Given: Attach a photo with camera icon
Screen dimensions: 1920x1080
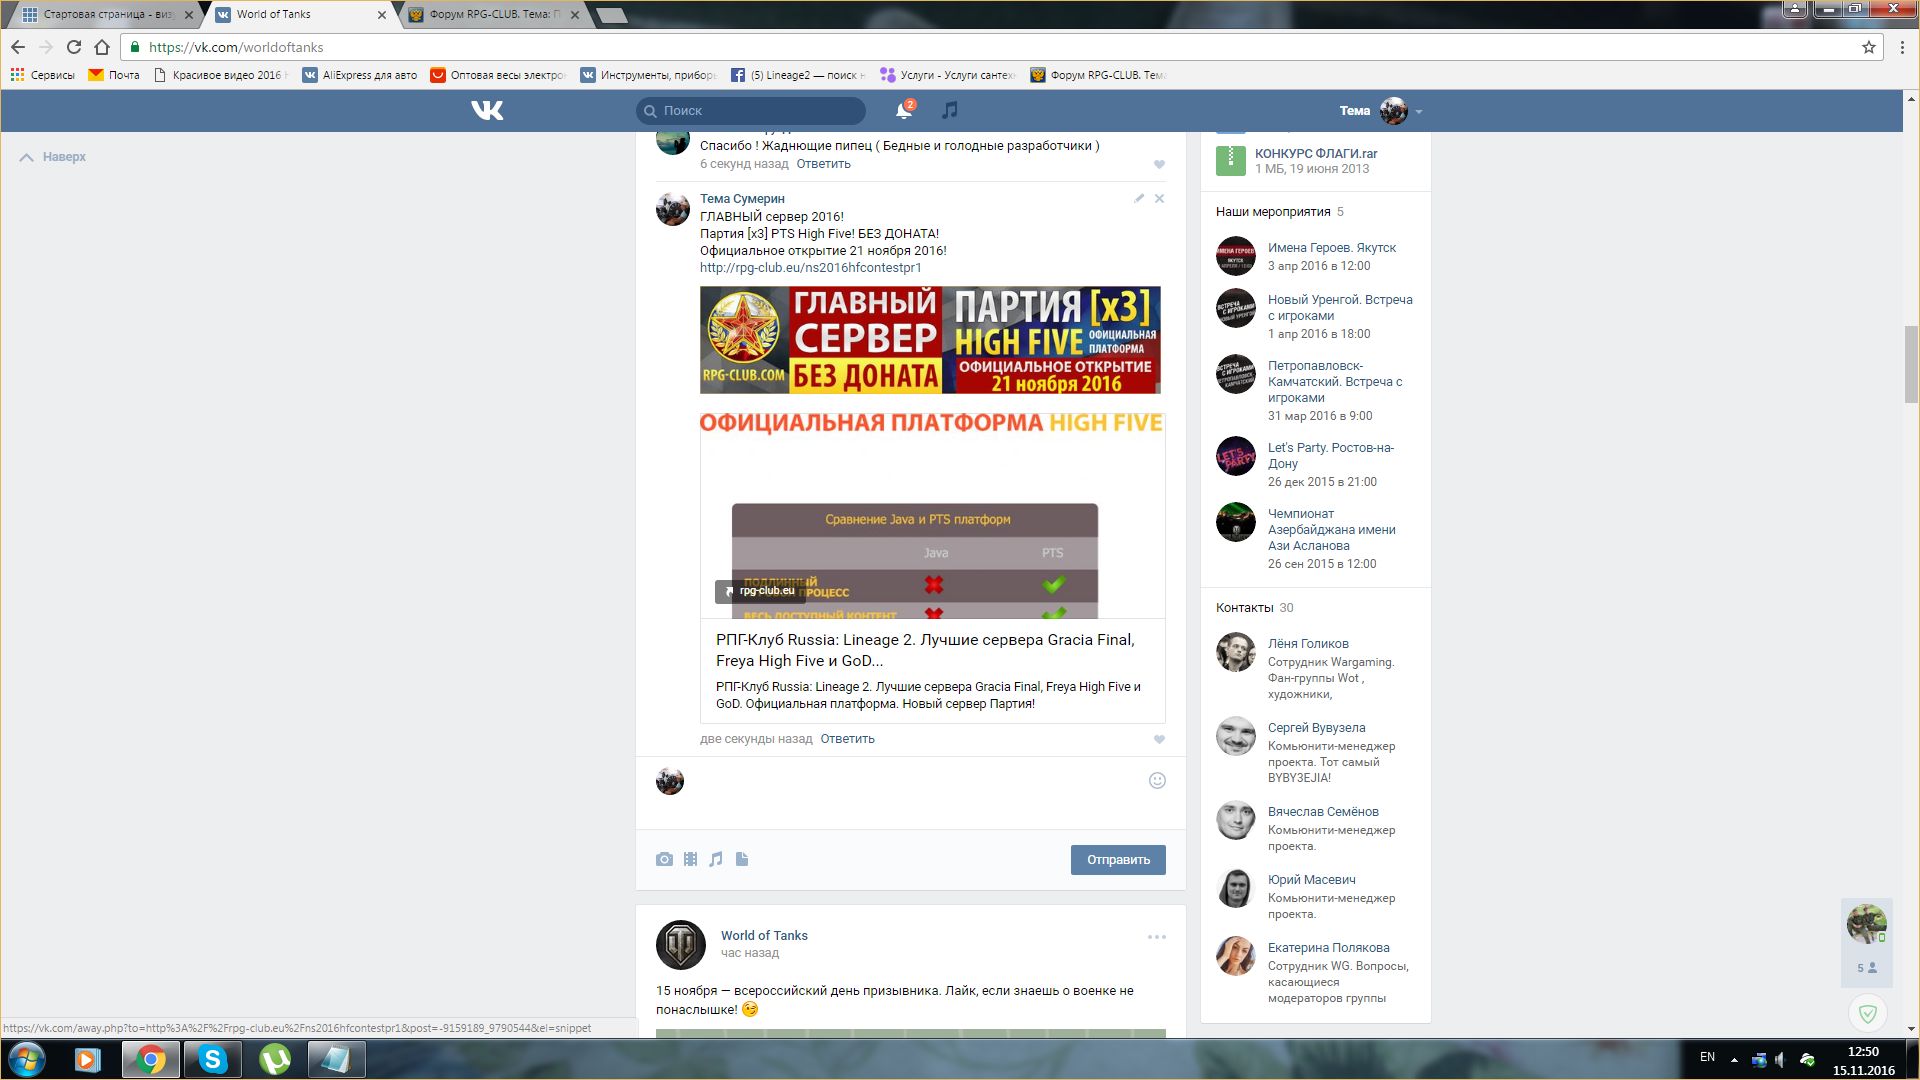Looking at the screenshot, I should [664, 859].
